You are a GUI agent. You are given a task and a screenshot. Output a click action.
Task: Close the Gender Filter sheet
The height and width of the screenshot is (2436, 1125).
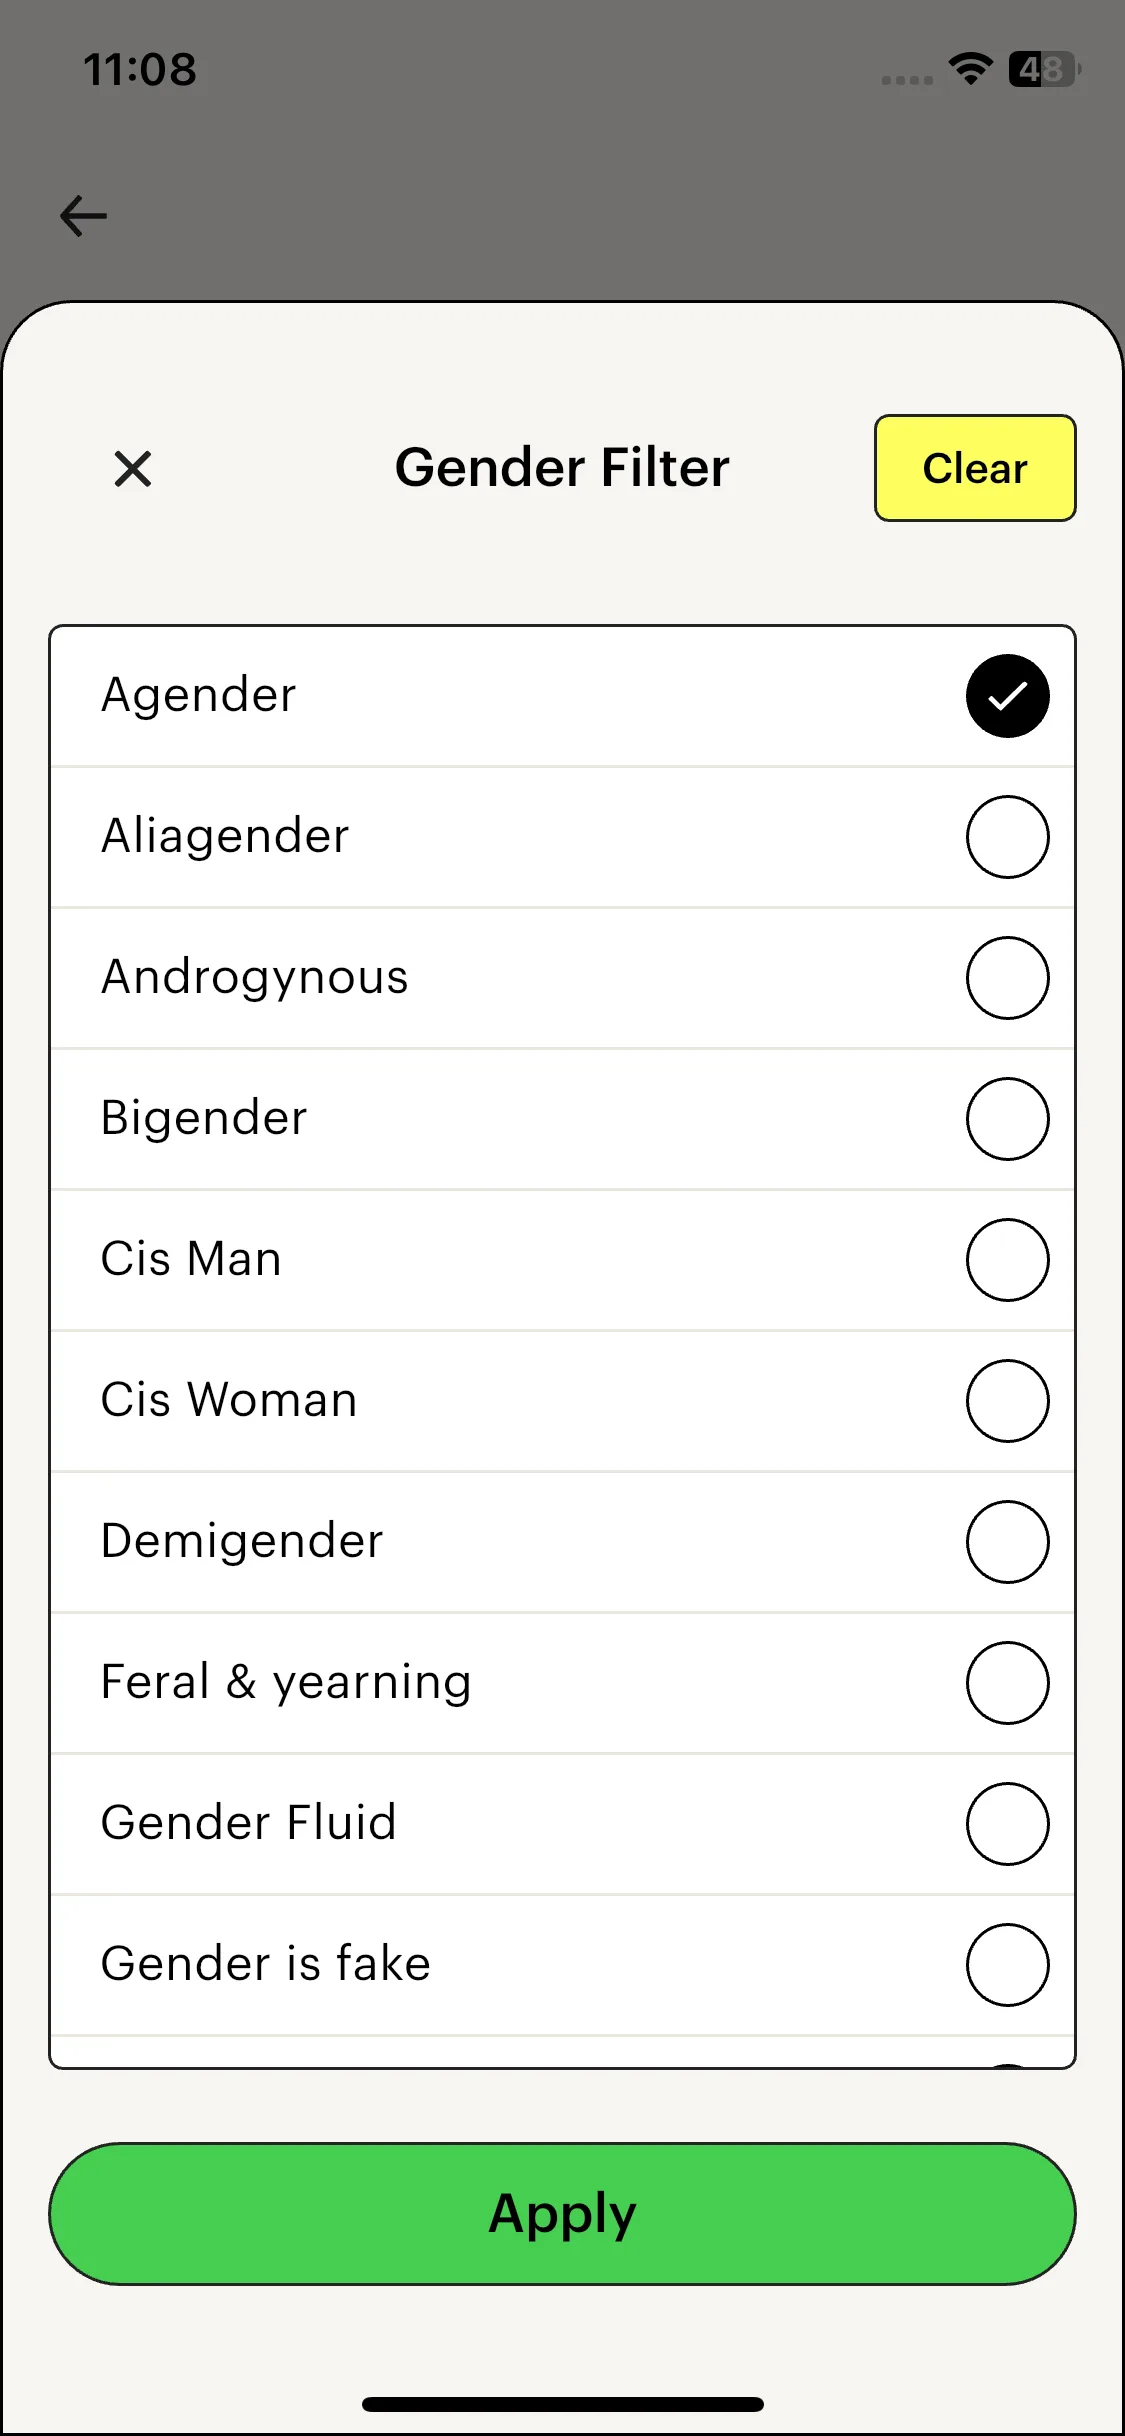(x=133, y=469)
